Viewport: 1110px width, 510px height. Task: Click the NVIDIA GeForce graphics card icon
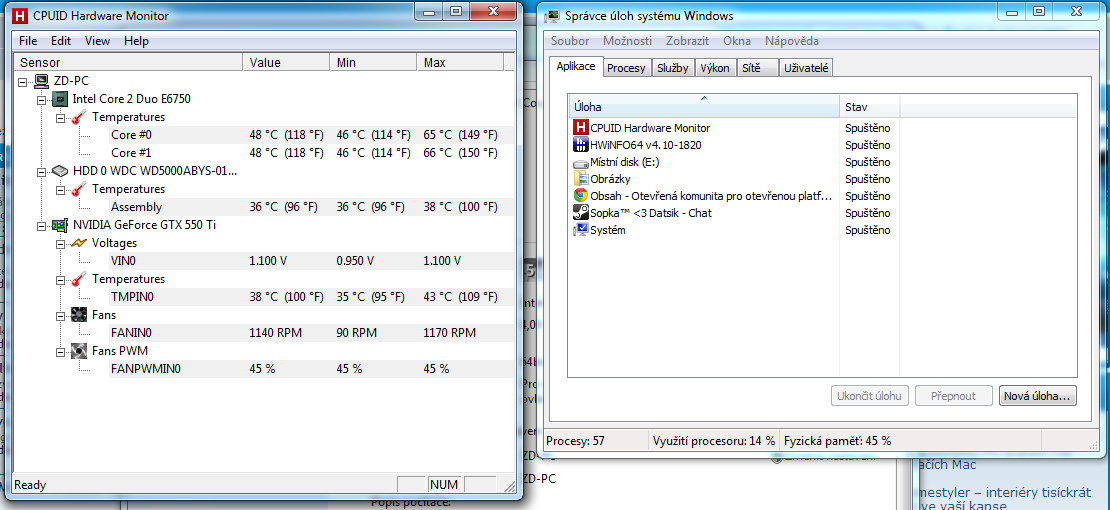61,225
